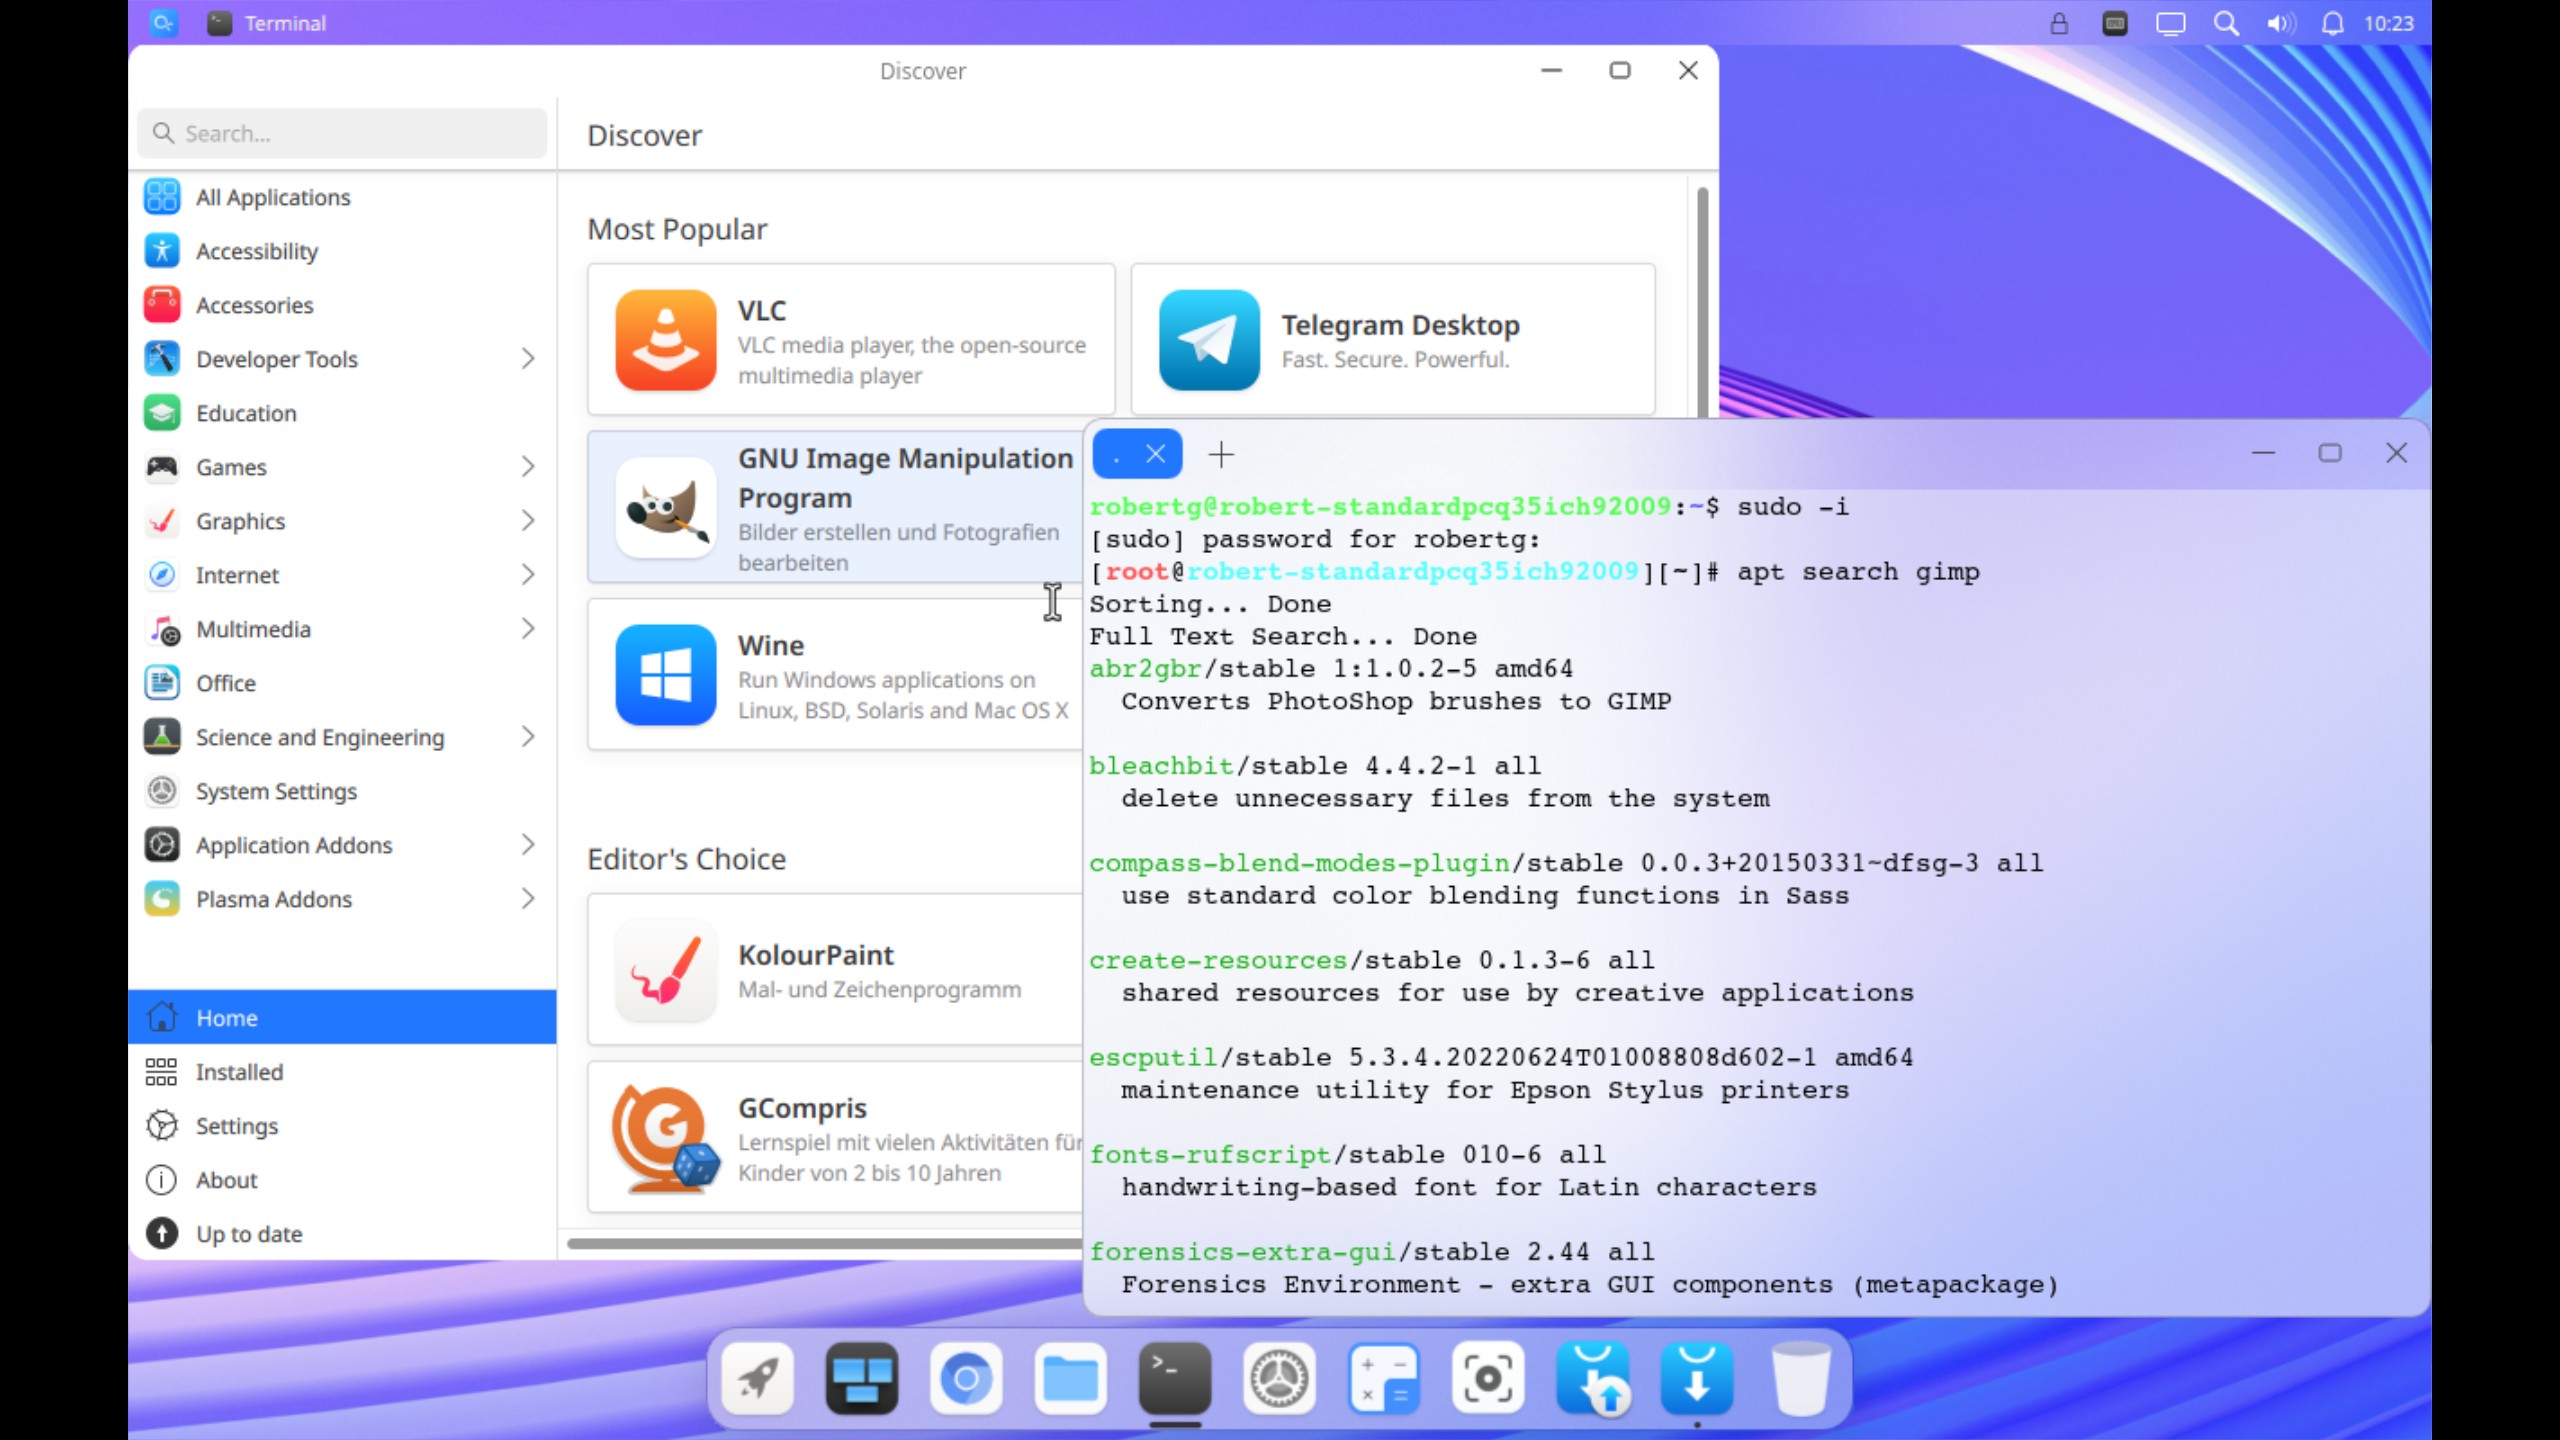Open the About page in Discover
The width and height of the screenshot is (2560, 1440).
[342, 1179]
